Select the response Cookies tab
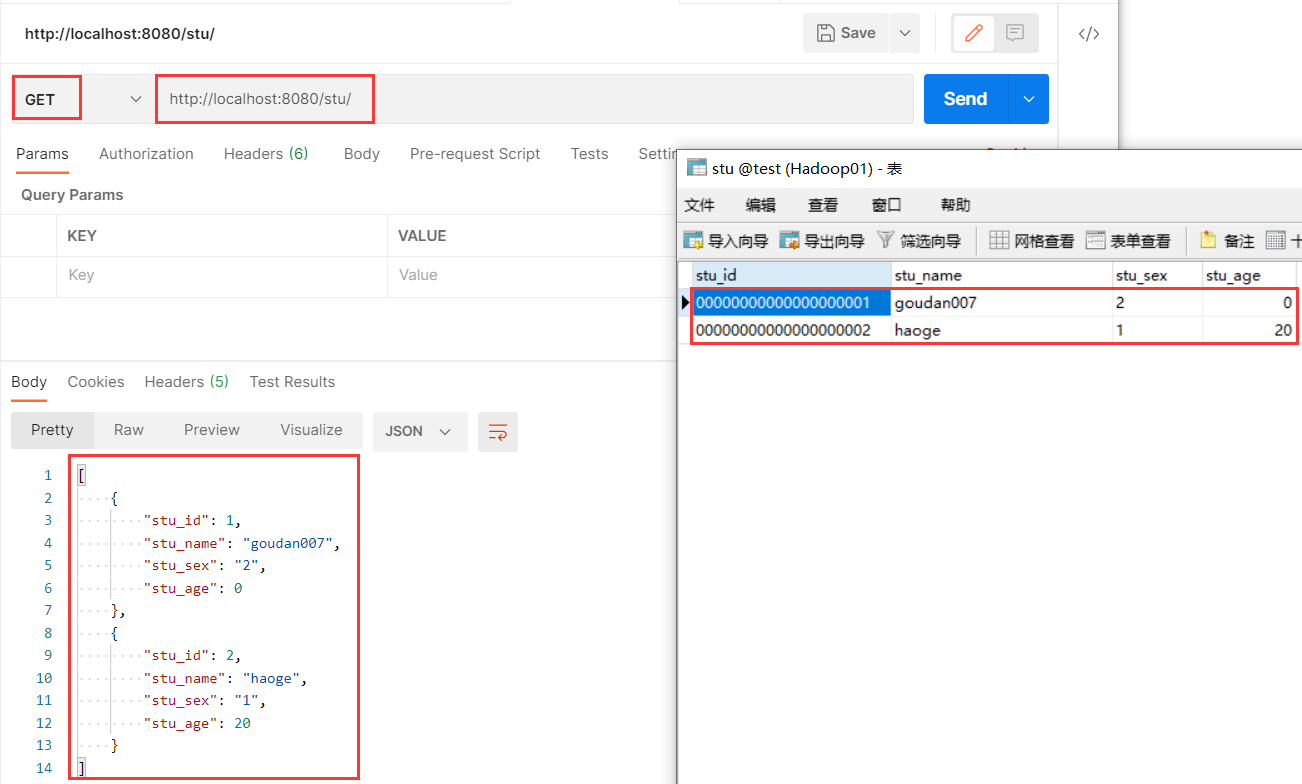Viewport: 1302px width, 784px height. coord(96,382)
